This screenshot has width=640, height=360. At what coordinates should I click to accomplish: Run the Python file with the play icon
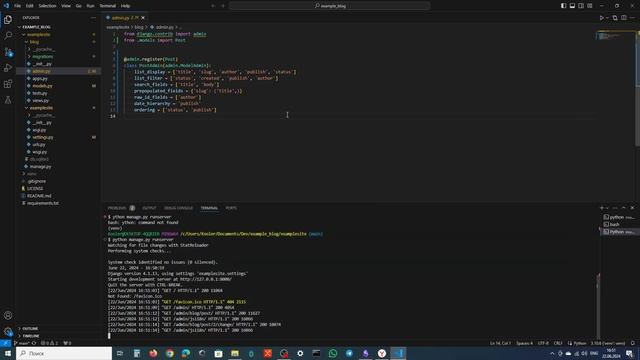tap(601, 18)
